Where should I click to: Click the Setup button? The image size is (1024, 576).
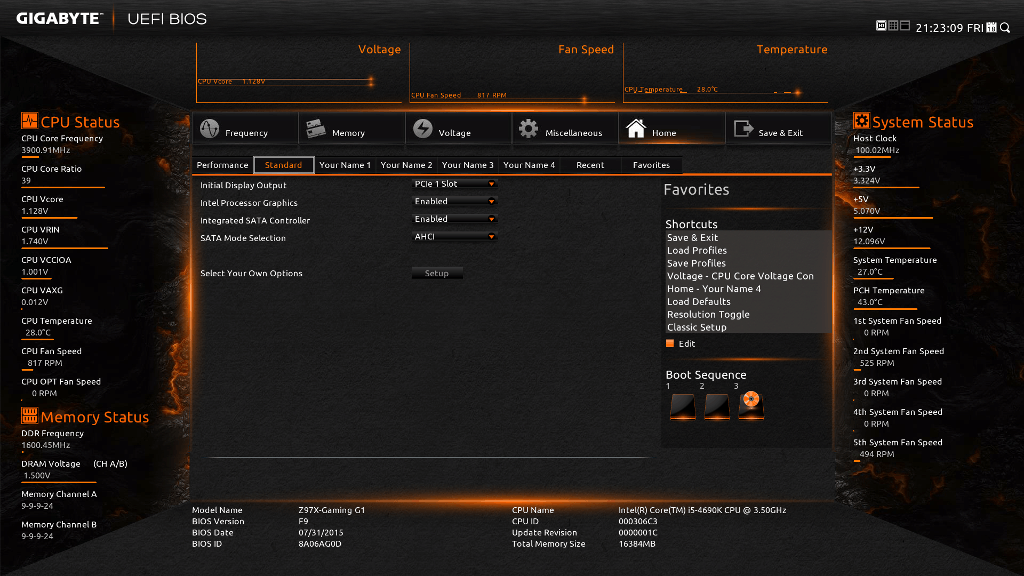[437, 273]
